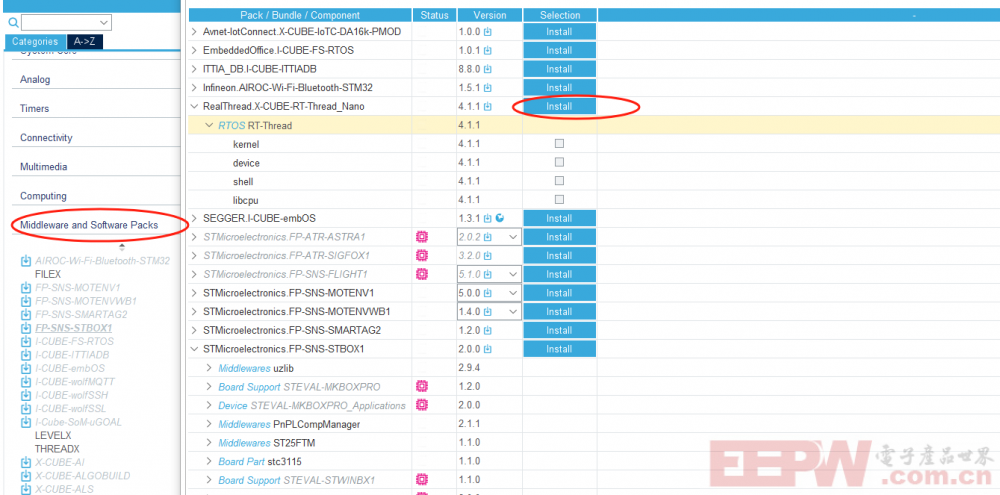Click status chip icon for FP-ATR-ASTRA1
This screenshot has height=495, width=1000.
click(422, 237)
